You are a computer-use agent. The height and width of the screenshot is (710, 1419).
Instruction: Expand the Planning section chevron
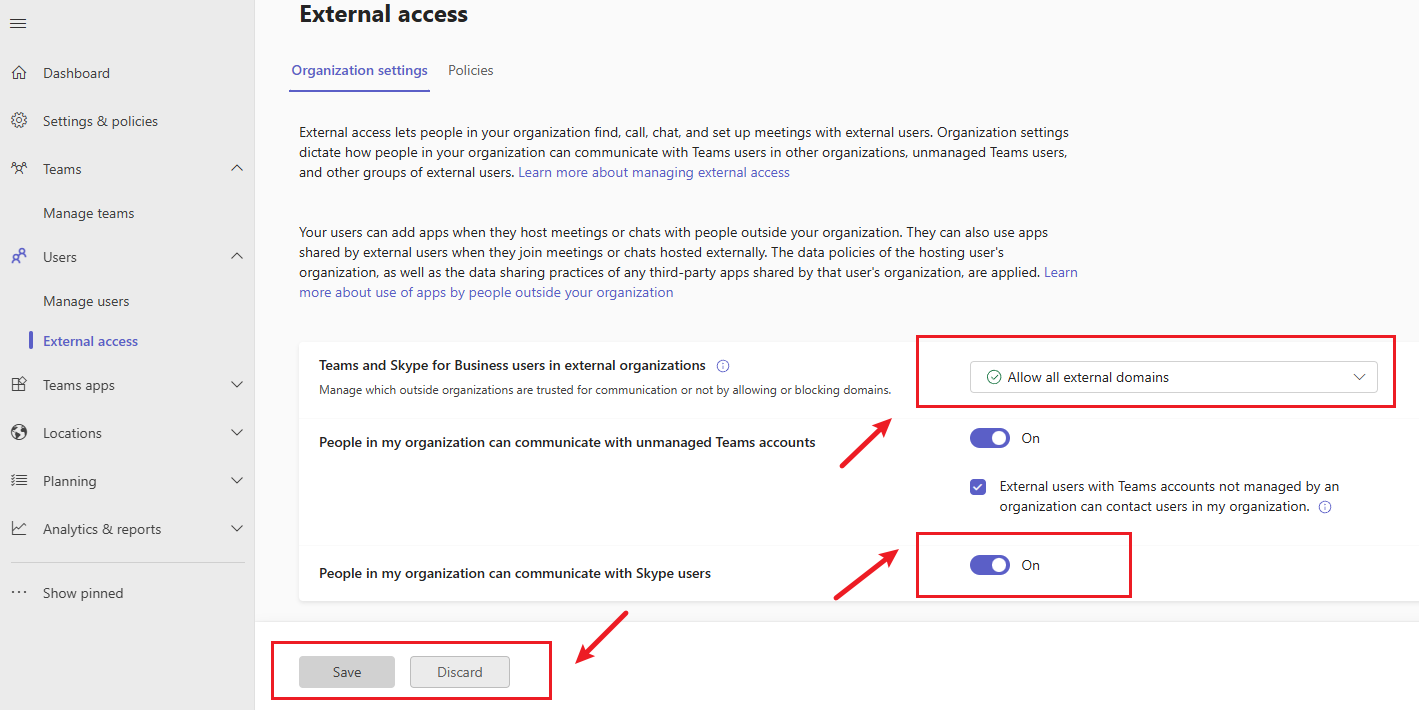click(237, 480)
